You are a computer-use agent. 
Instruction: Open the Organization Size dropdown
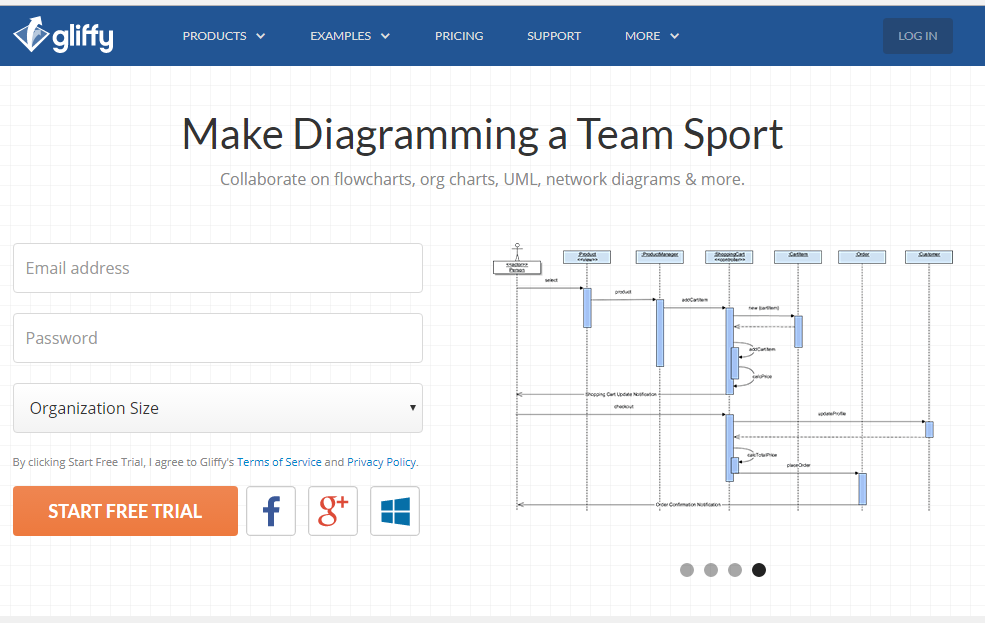click(218, 408)
